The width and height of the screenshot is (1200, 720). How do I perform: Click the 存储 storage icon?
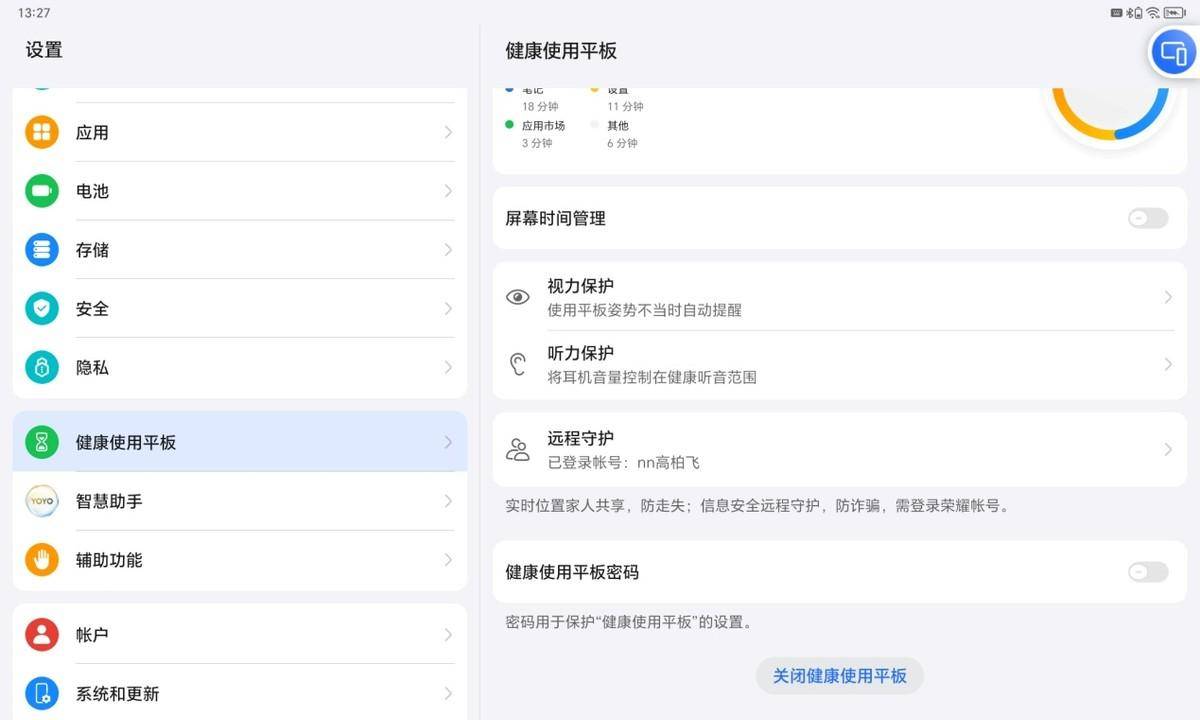click(x=41, y=249)
